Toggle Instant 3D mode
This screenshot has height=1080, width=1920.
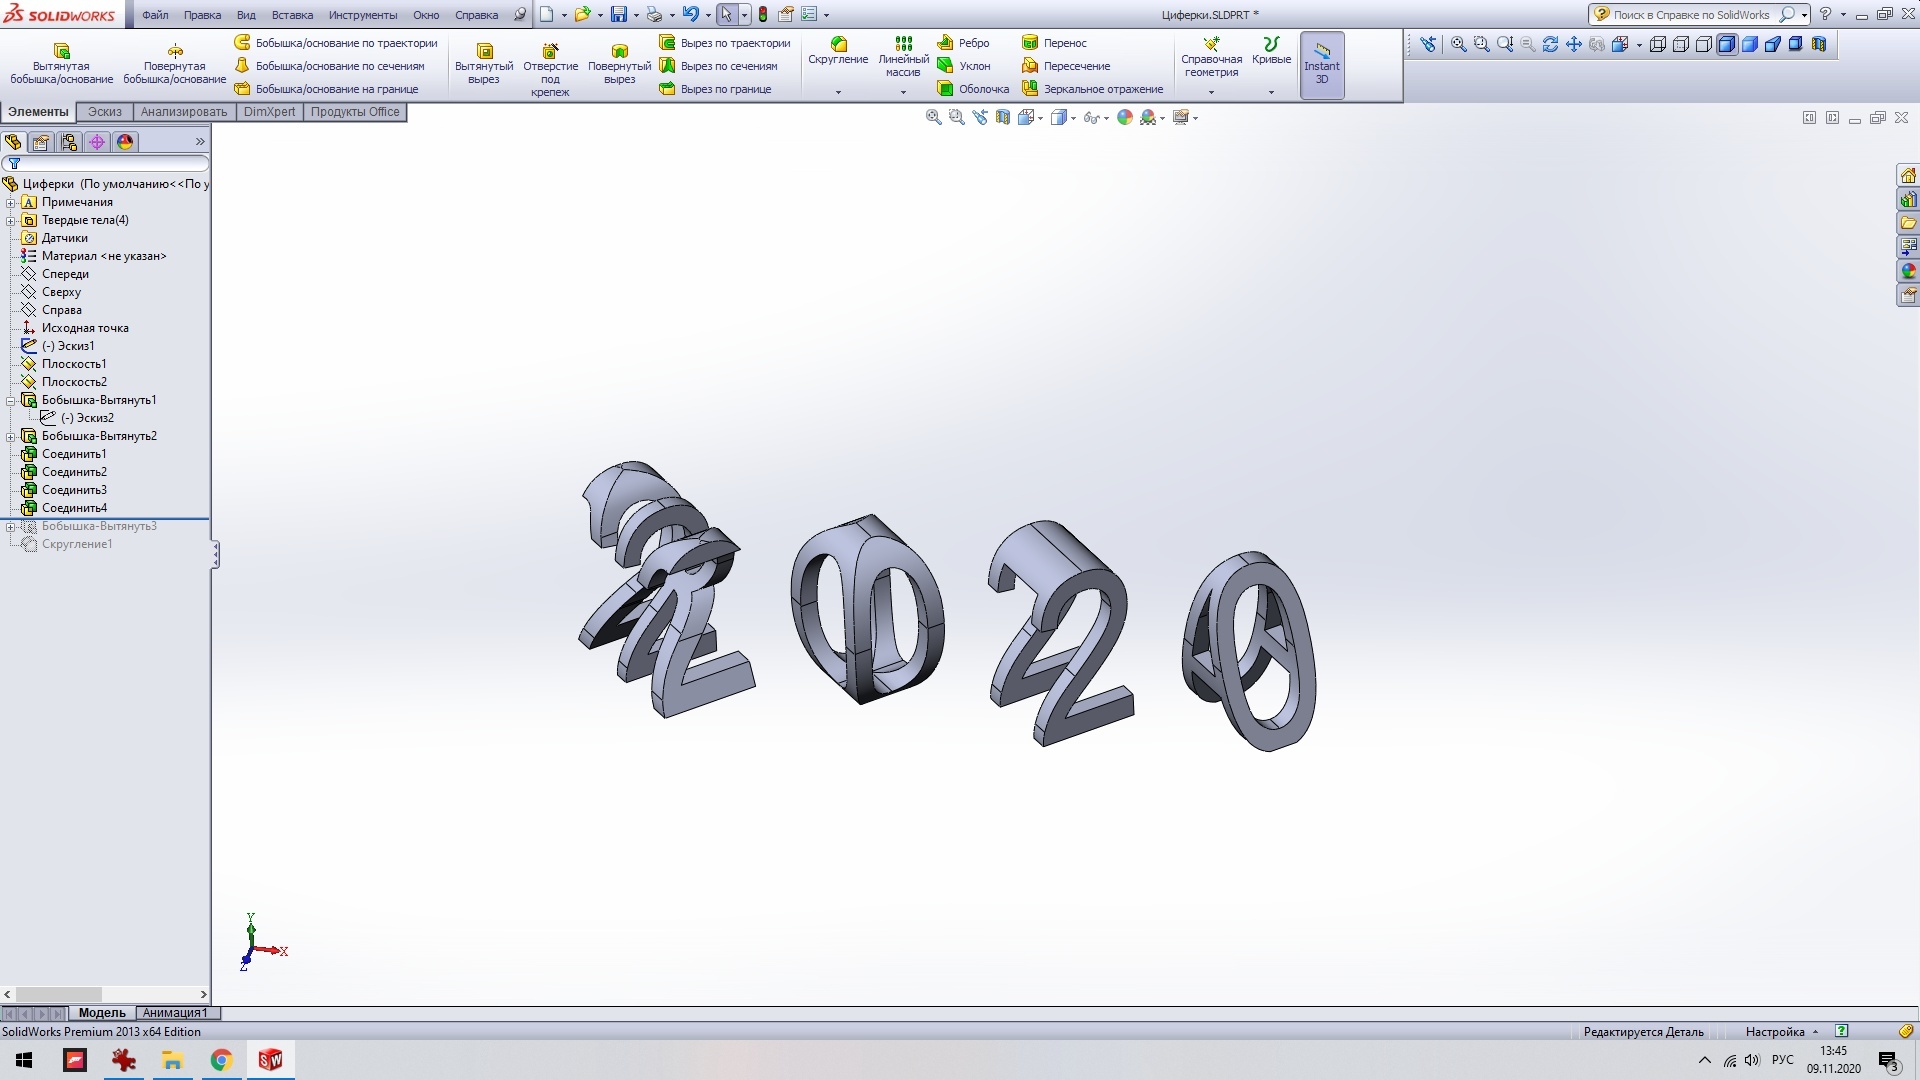(1322, 65)
